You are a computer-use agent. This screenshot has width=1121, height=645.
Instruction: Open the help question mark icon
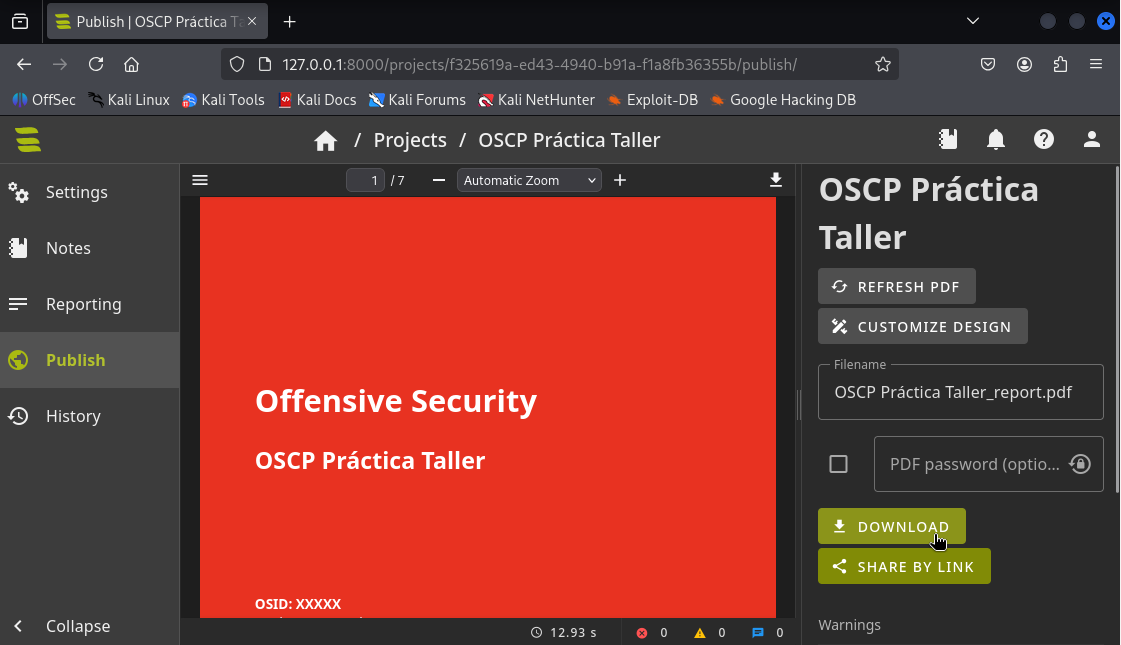tap(1044, 139)
